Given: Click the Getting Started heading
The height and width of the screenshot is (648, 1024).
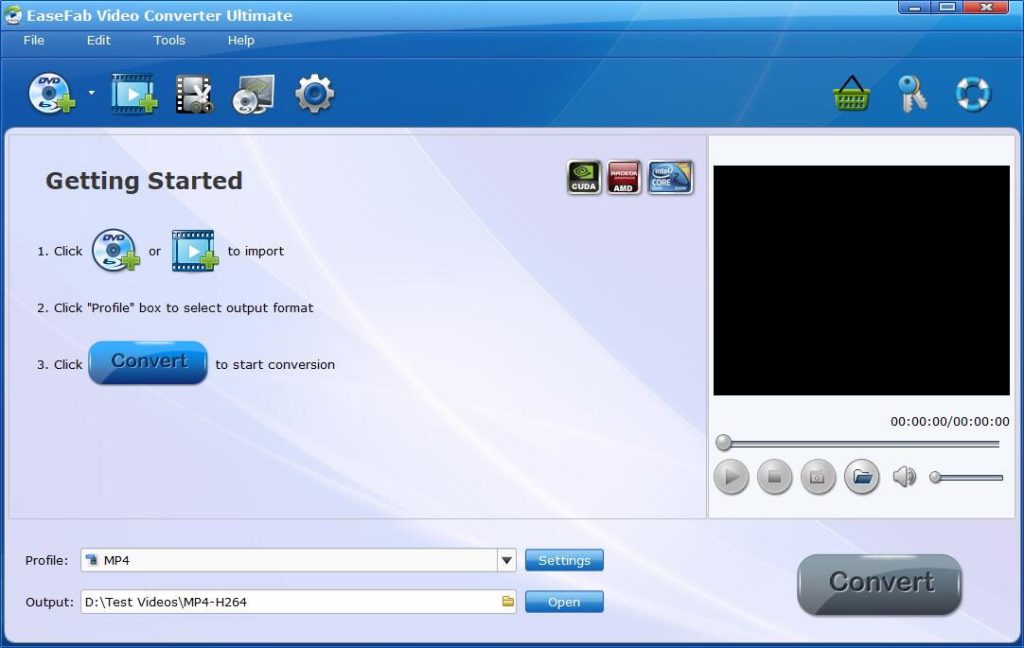Looking at the screenshot, I should tap(144, 180).
